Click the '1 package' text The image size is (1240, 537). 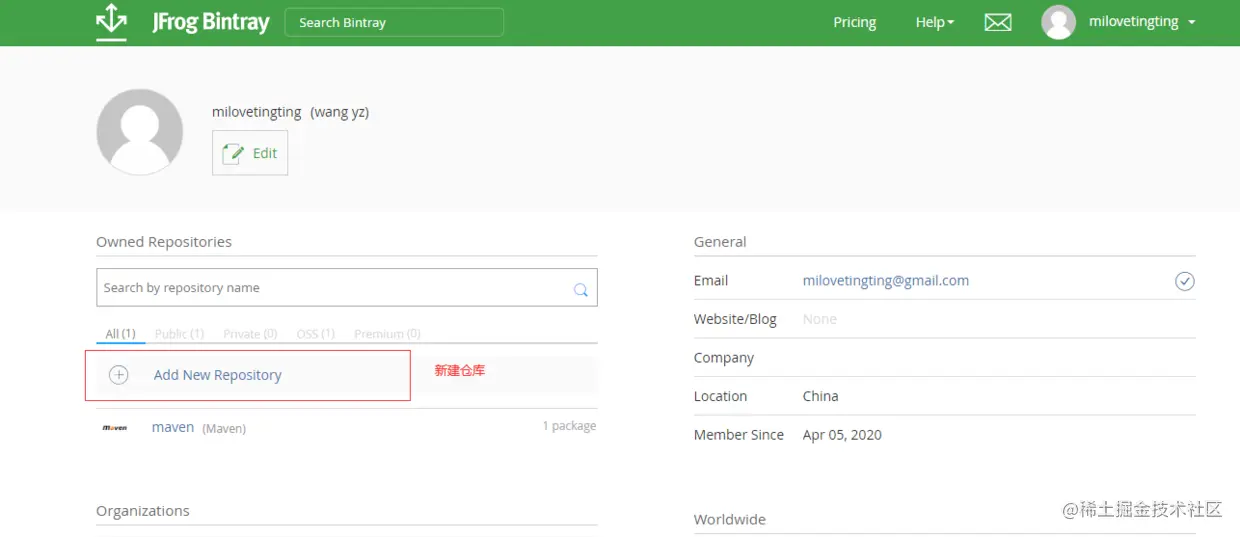(x=569, y=426)
